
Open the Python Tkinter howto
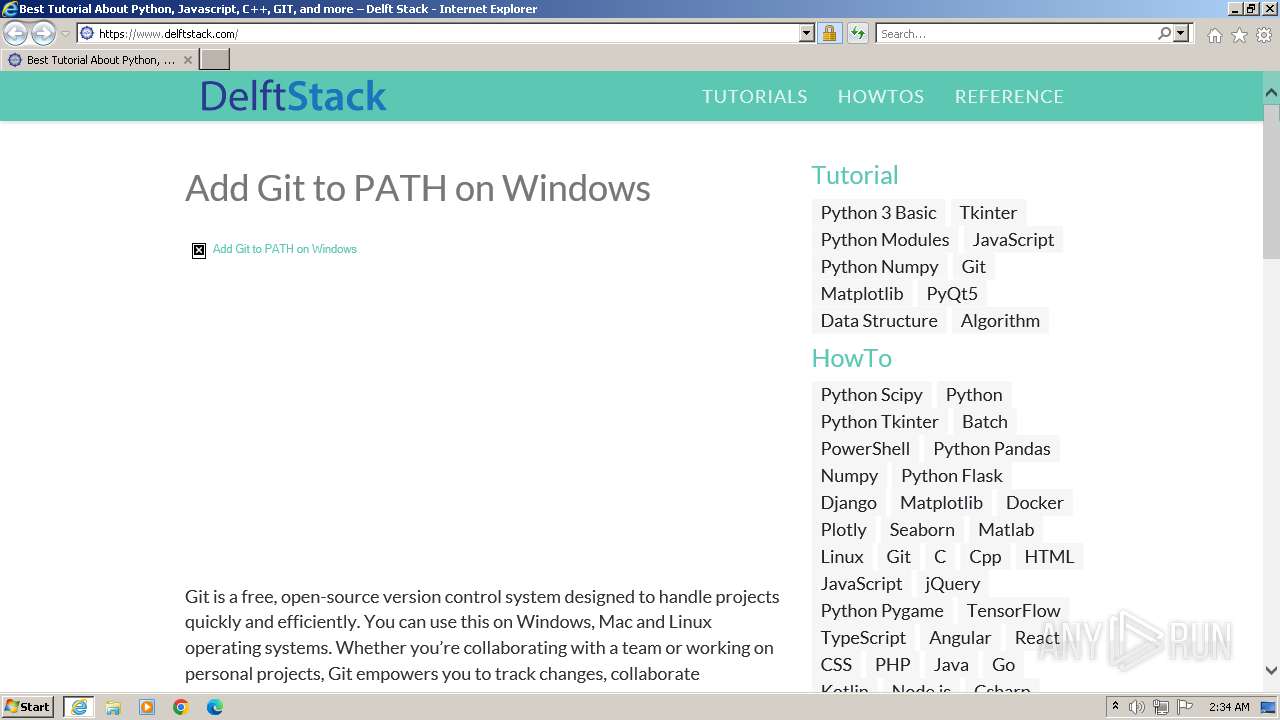[x=879, y=421]
